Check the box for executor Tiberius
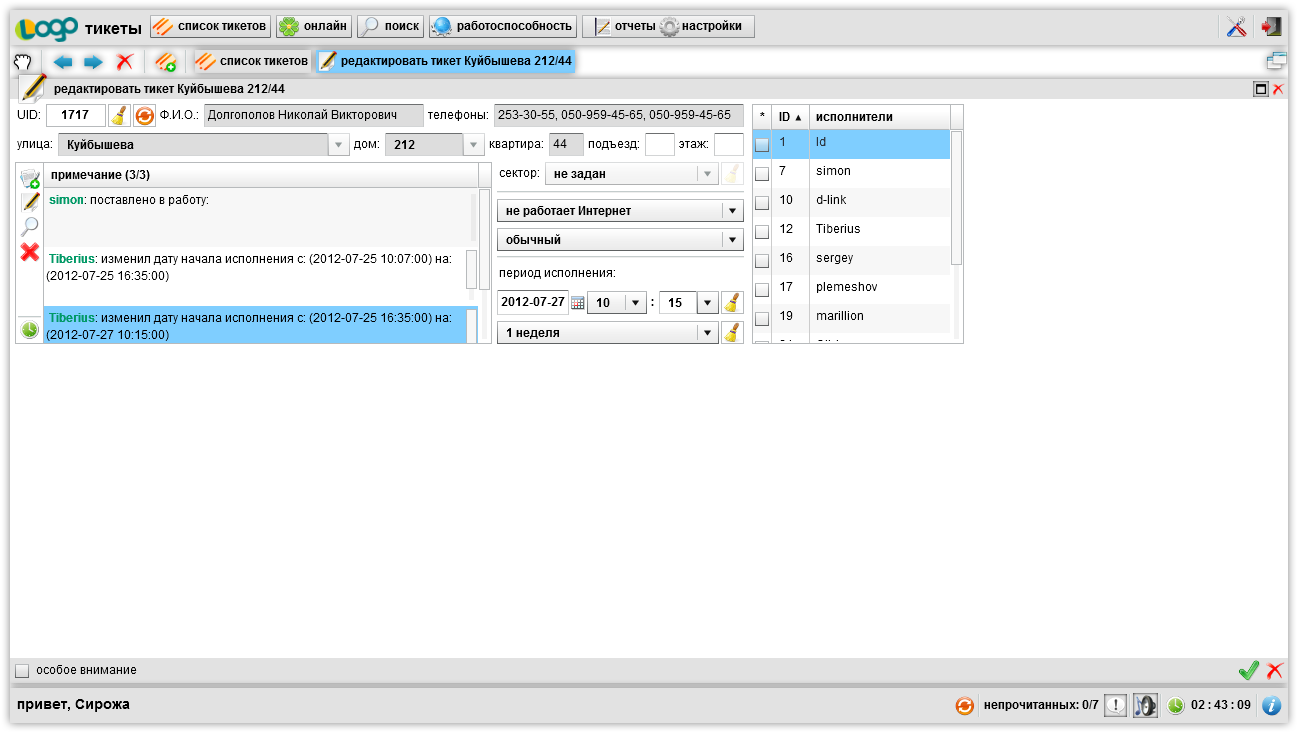This screenshot has width=1298, height=733. (762, 231)
